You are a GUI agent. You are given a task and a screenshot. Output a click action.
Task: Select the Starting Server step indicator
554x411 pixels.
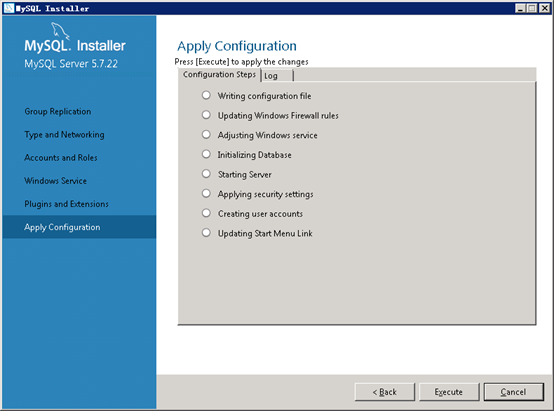tap(206, 174)
